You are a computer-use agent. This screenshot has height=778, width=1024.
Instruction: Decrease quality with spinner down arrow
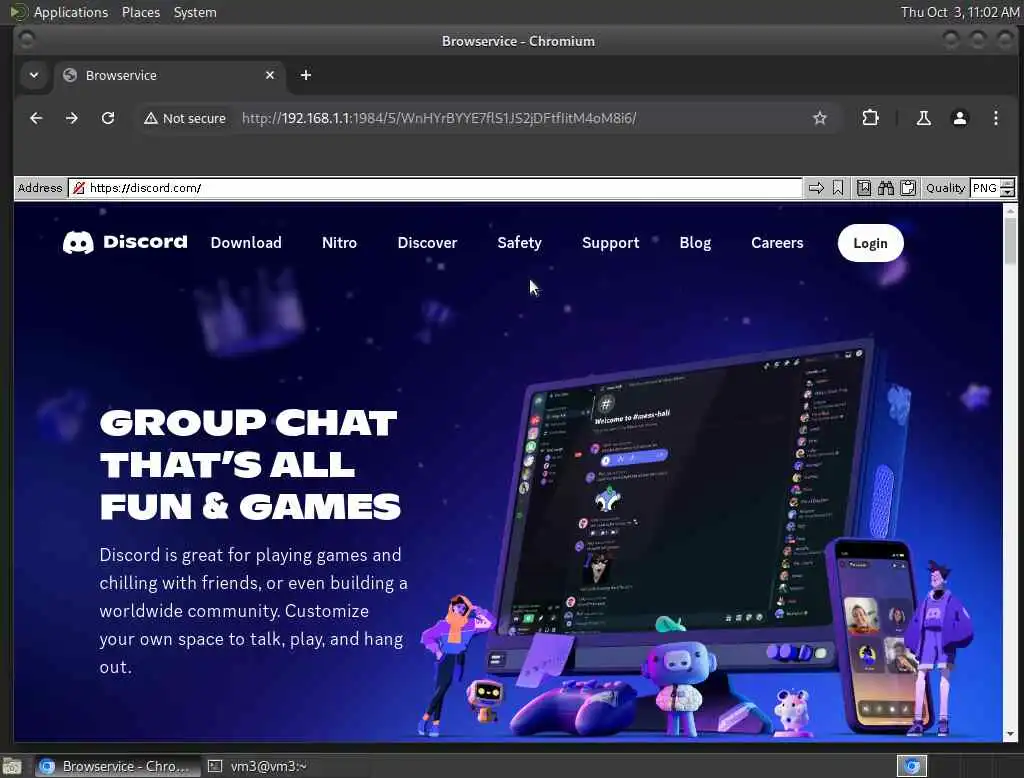click(1008, 193)
